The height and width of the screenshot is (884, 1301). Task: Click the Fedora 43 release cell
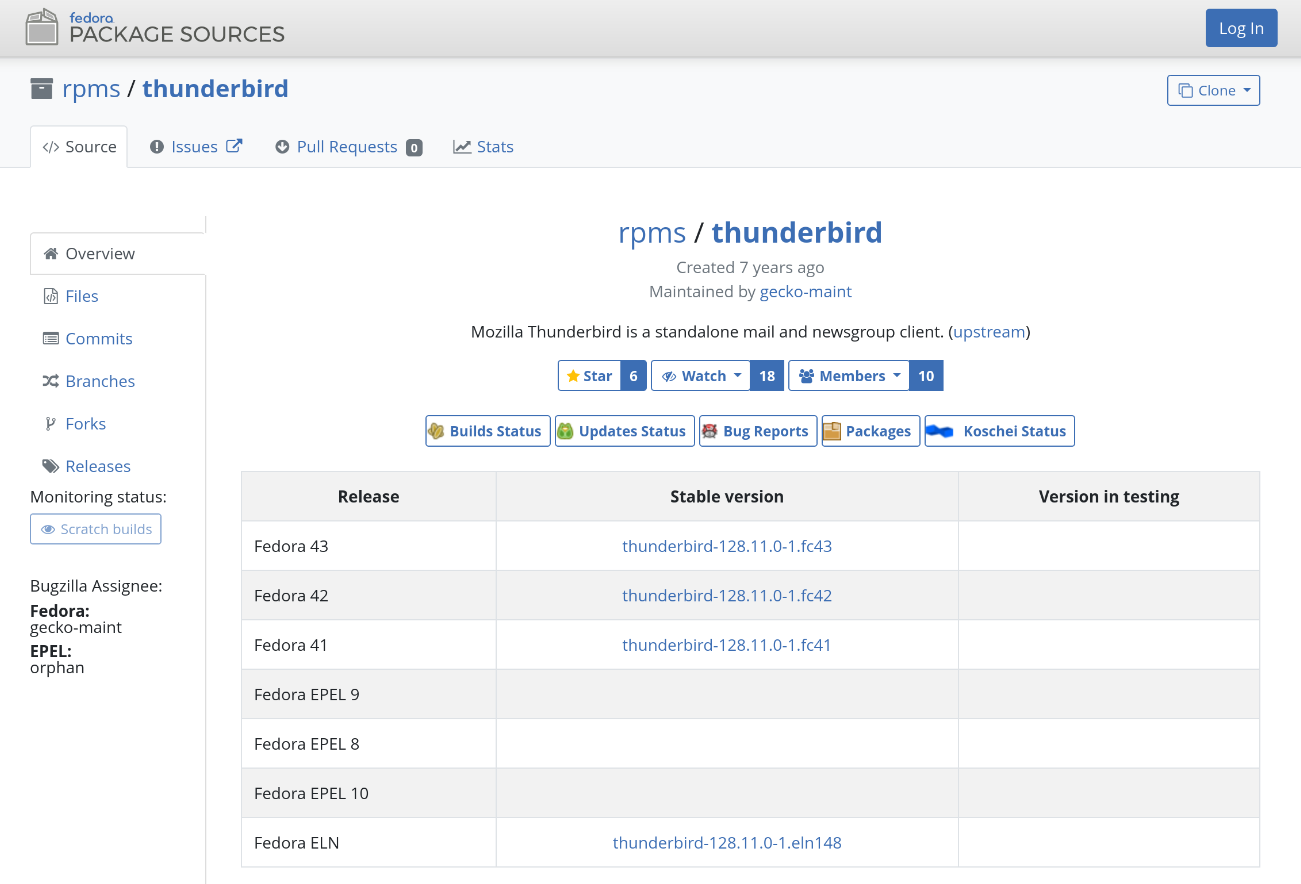coord(369,546)
